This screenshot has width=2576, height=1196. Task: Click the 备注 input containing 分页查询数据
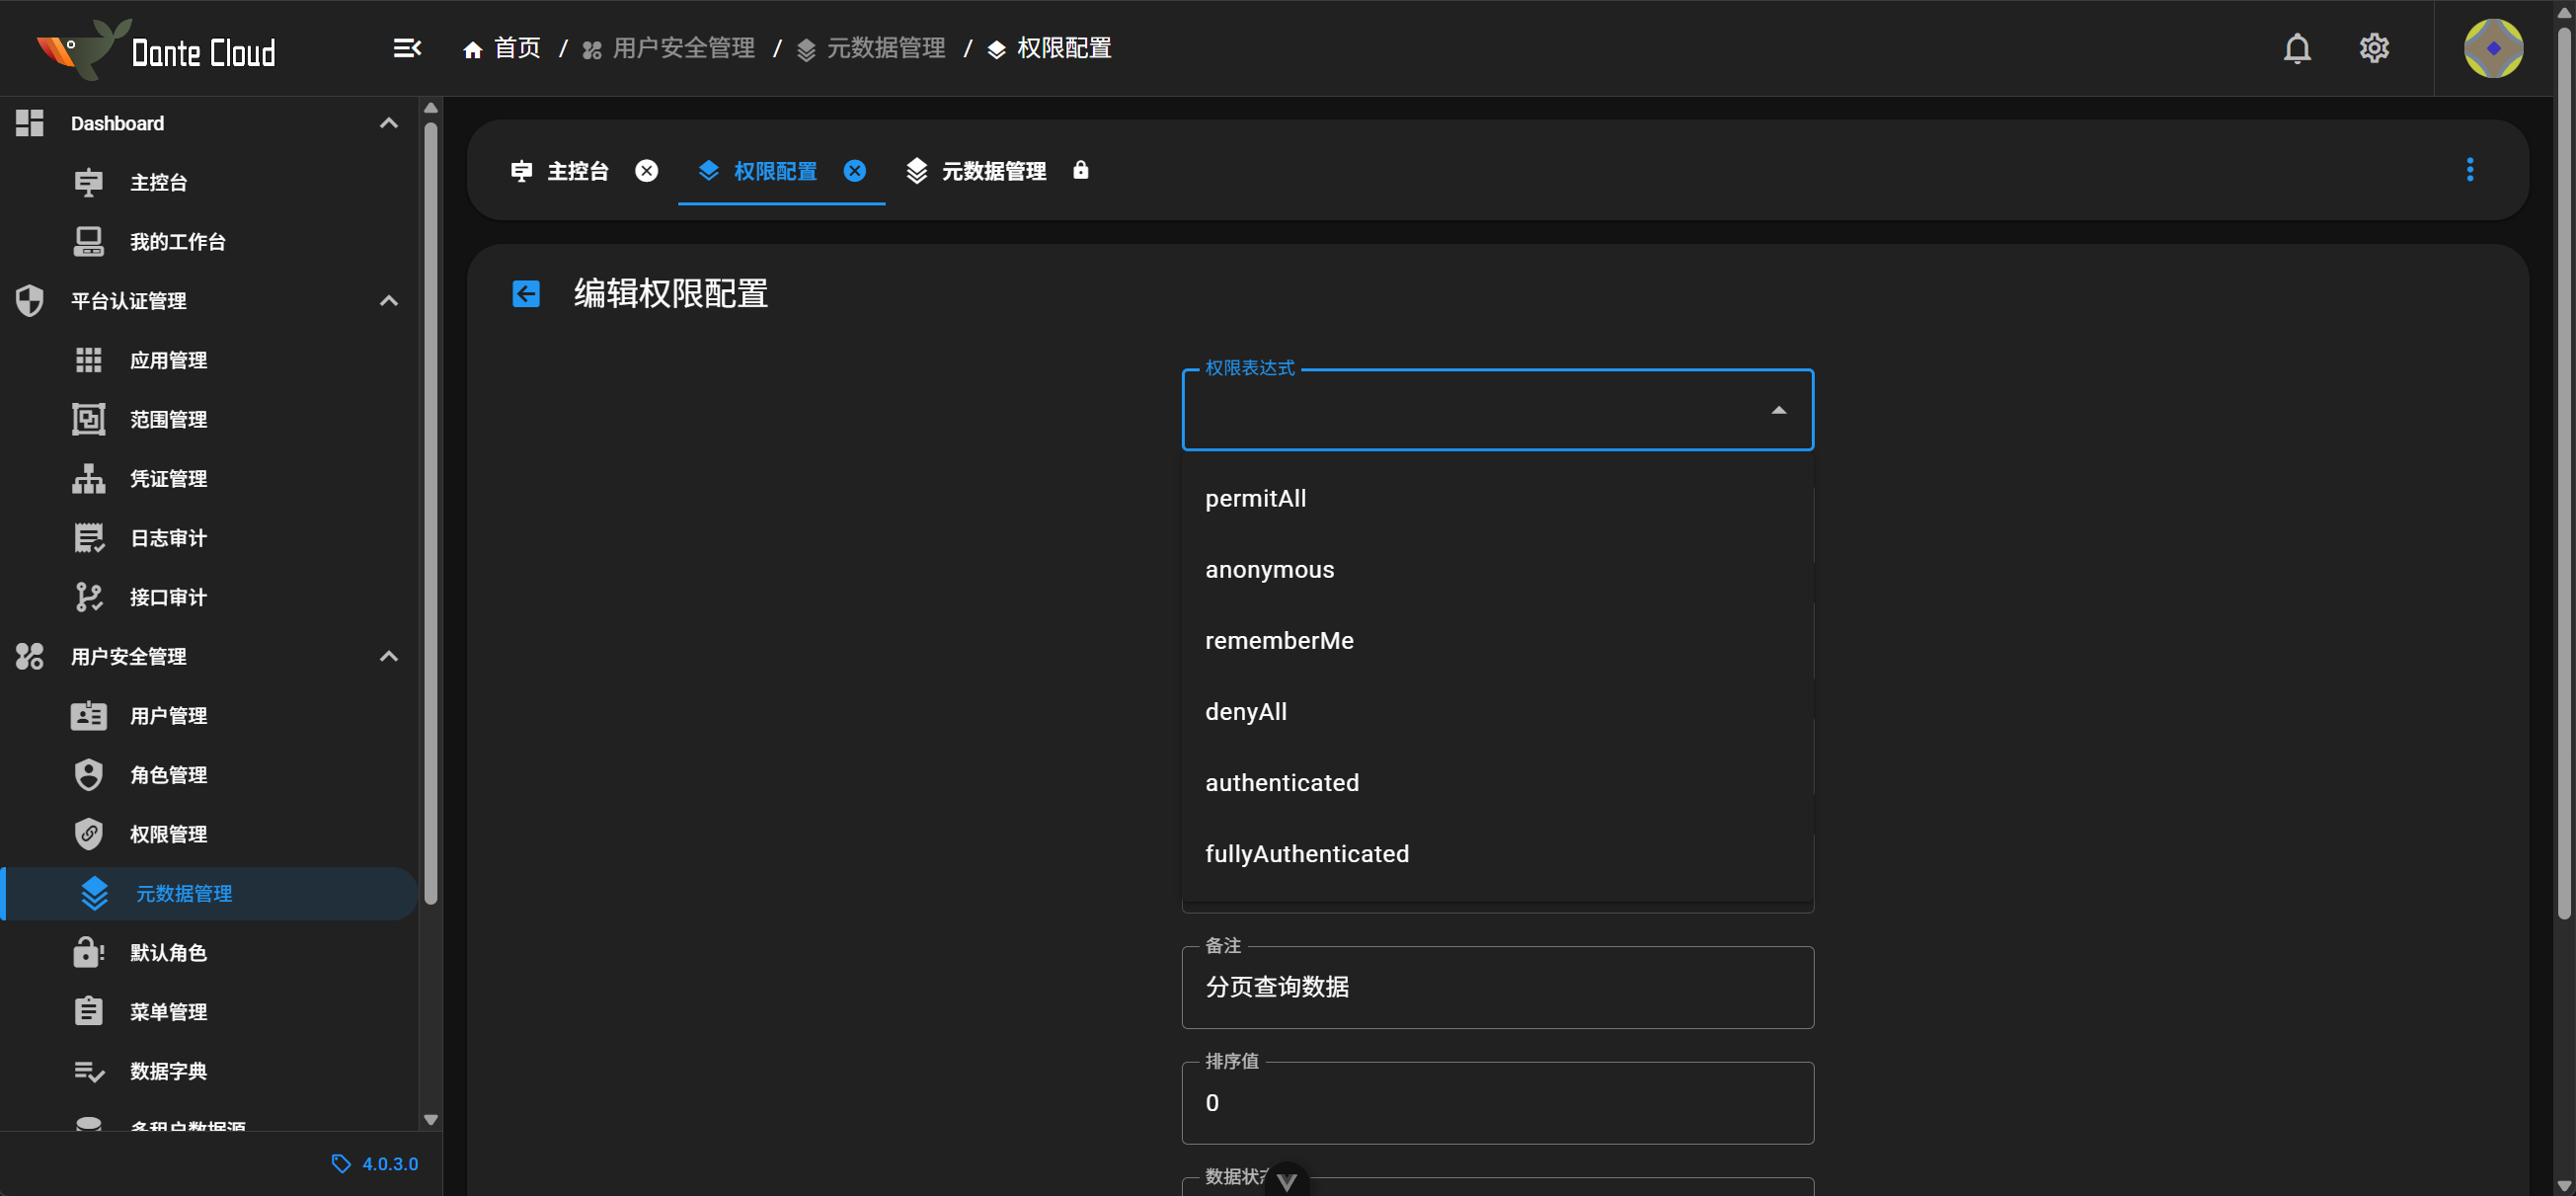1497,988
